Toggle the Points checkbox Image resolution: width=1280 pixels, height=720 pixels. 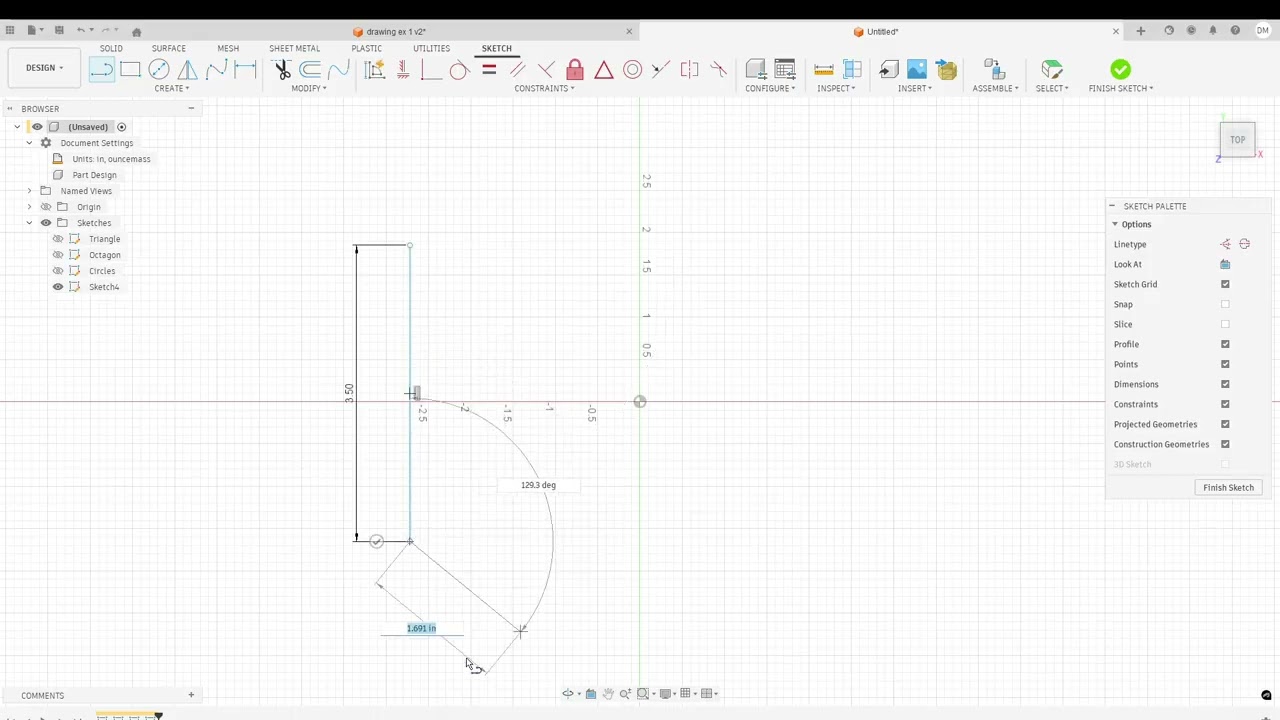(1225, 364)
